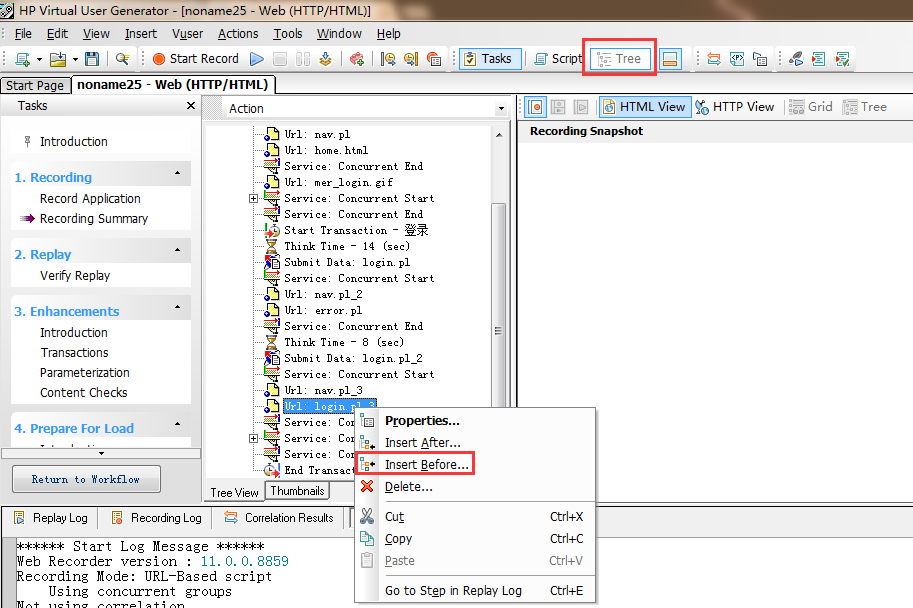Expand the Service: Concurrent Start tree node
The image size is (913, 608).
point(253,199)
